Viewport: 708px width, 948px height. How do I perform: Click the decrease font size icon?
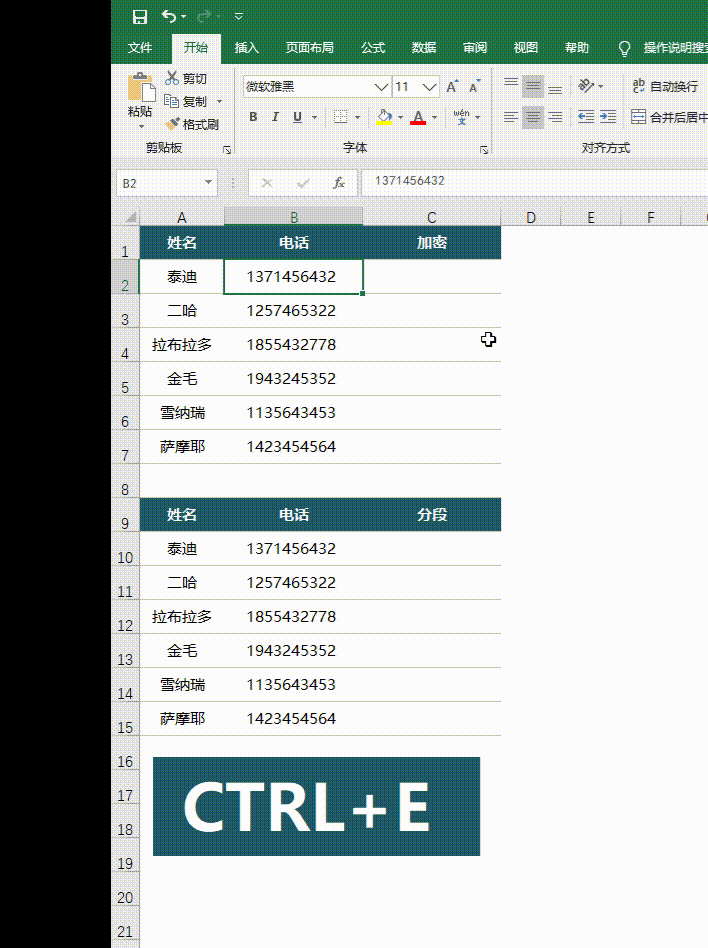[475, 86]
